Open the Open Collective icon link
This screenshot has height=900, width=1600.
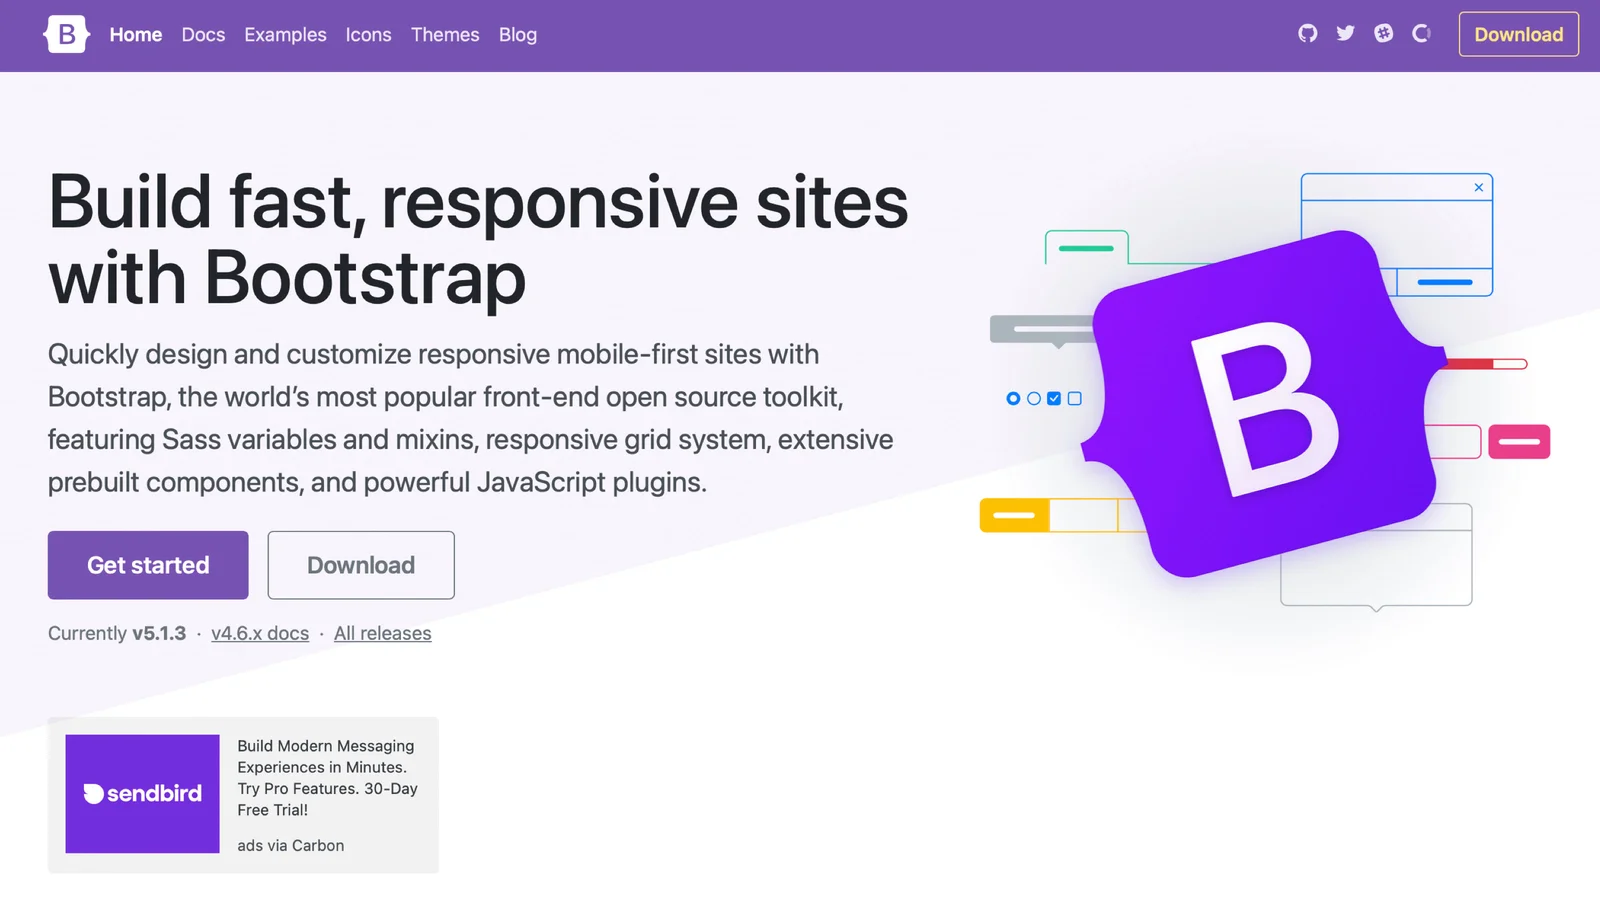(x=1421, y=34)
